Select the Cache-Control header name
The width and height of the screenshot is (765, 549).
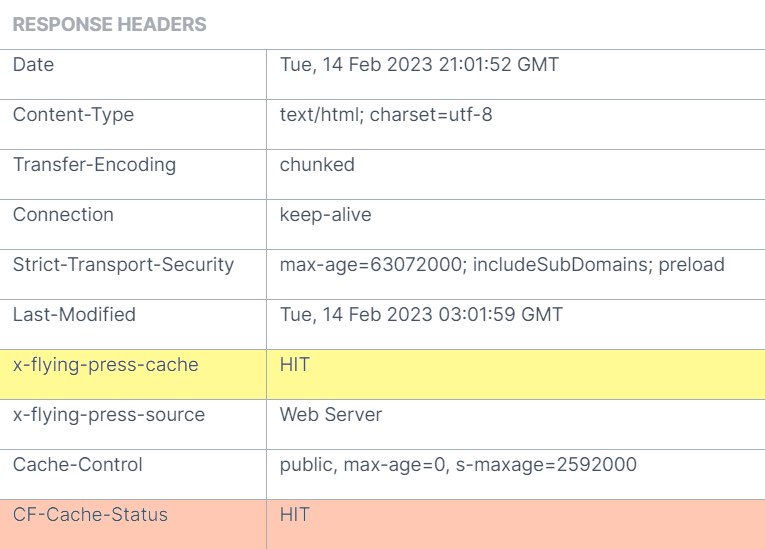(x=78, y=465)
